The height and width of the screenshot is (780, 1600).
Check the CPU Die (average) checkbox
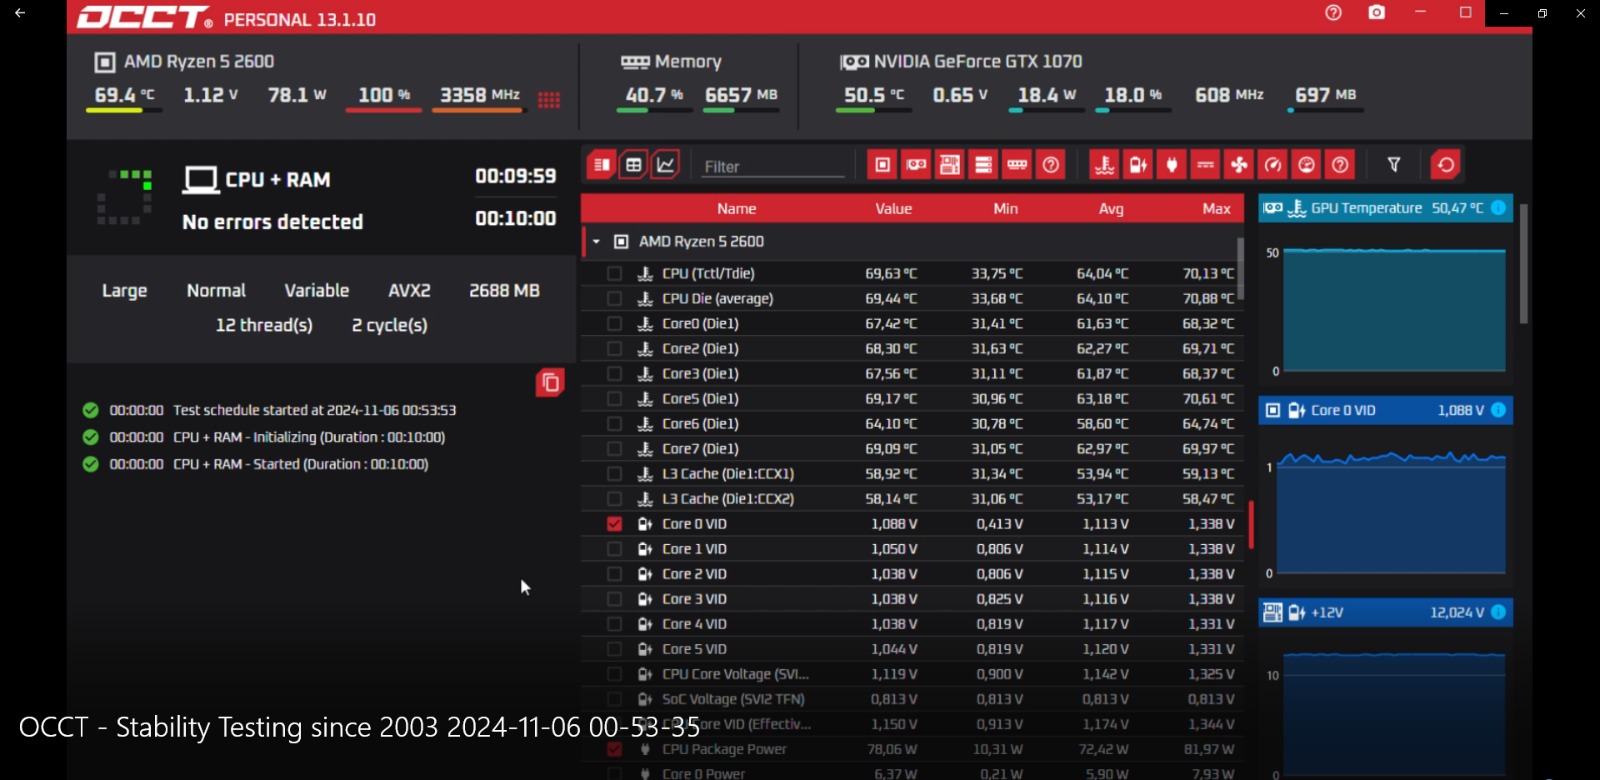pos(614,298)
